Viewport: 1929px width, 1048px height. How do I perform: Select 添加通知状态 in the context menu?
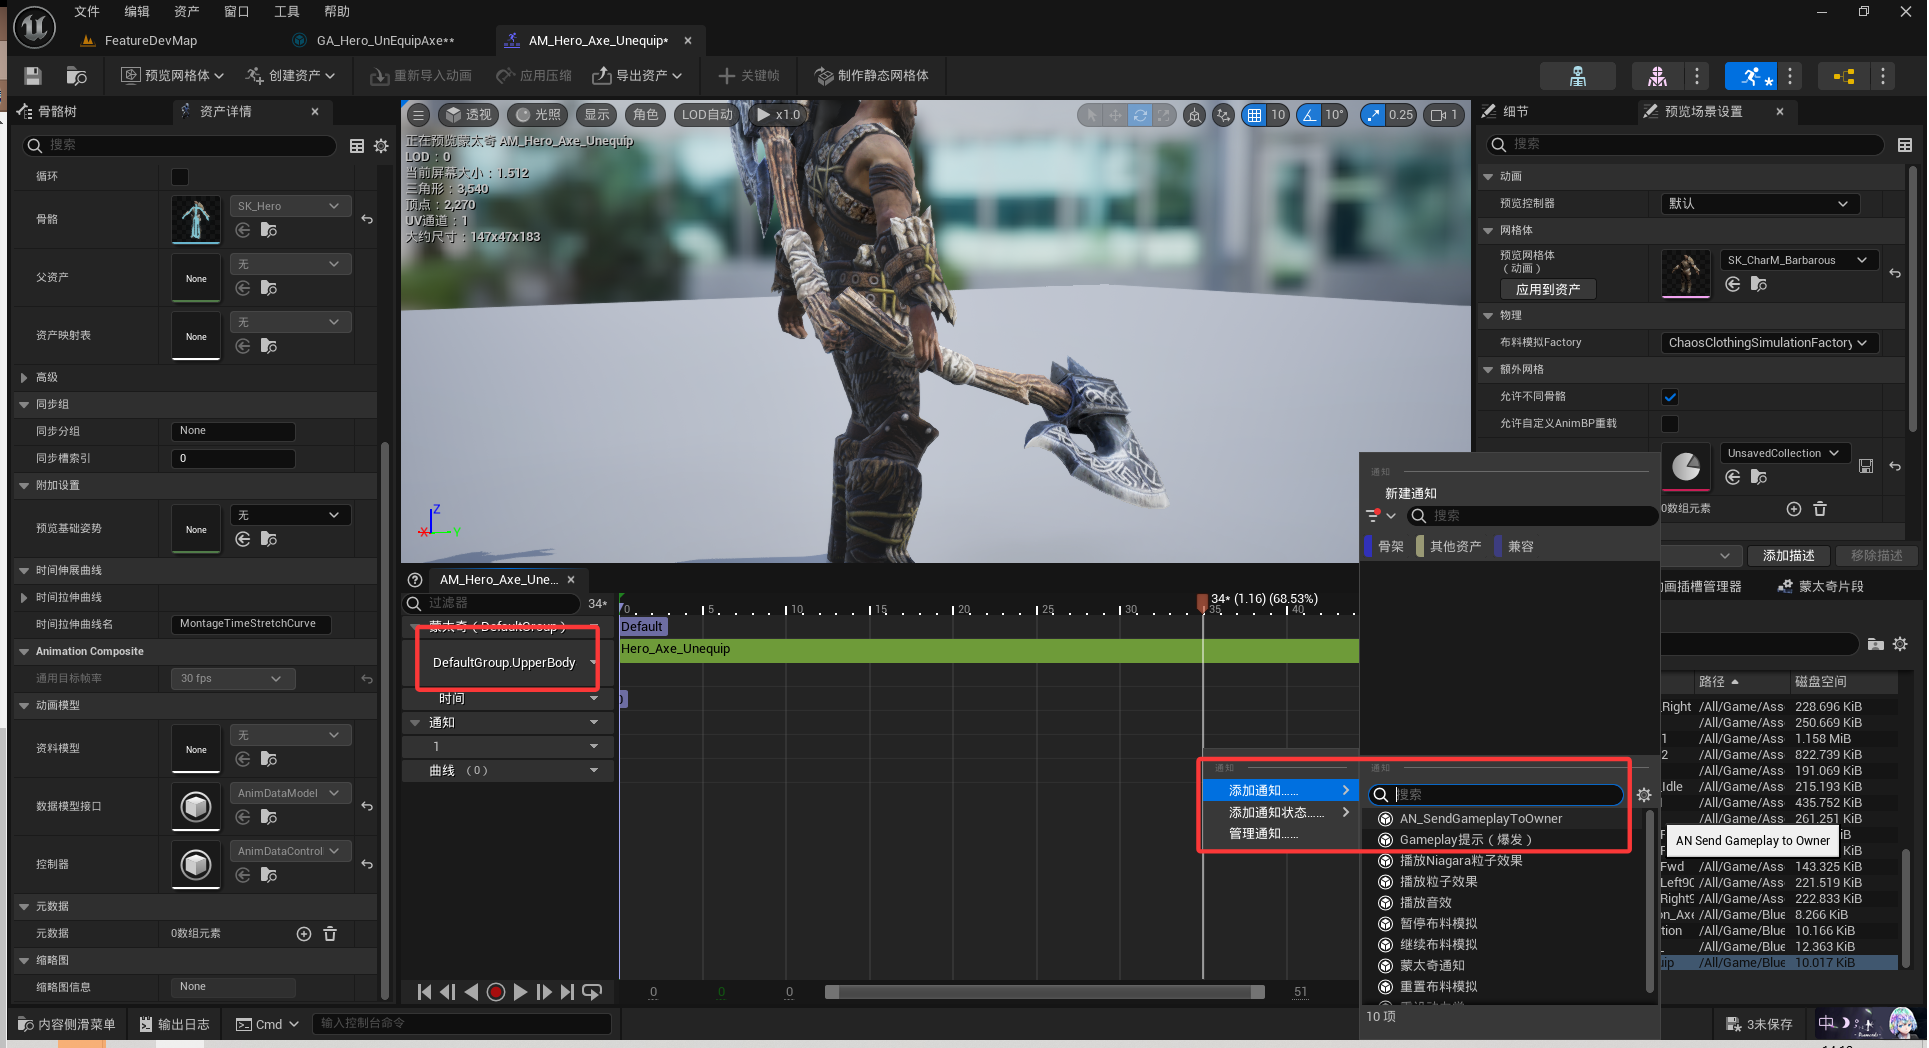[1280, 813]
